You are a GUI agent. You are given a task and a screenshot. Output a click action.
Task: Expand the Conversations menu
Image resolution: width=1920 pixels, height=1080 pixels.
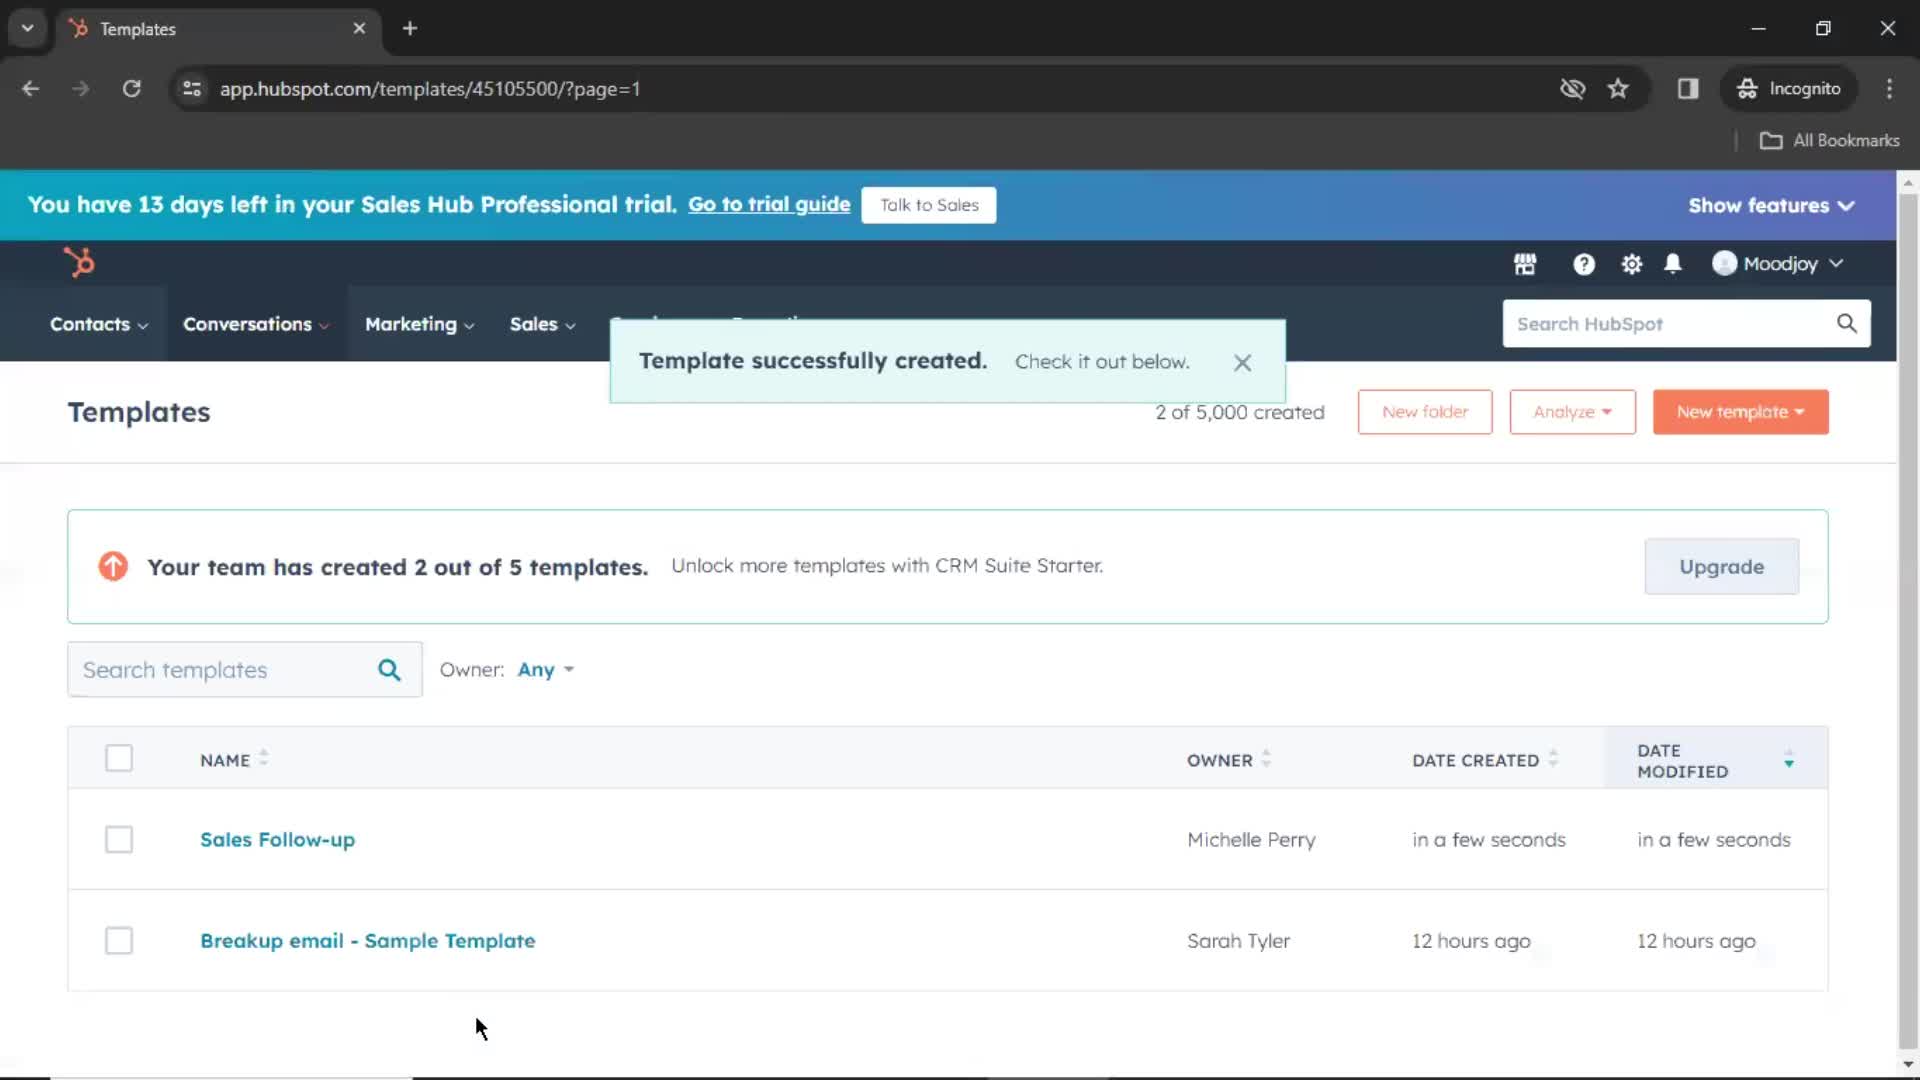(x=256, y=324)
